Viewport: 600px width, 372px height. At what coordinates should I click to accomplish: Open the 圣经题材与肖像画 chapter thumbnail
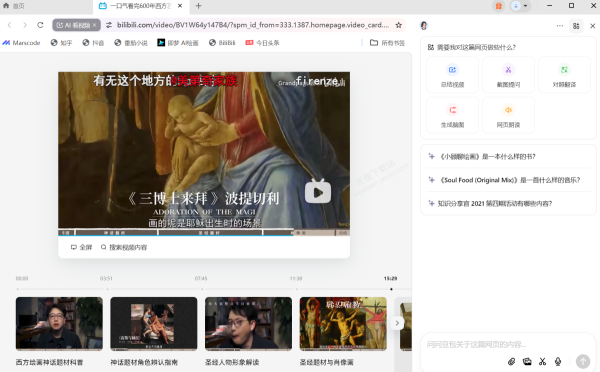pos(343,324)
